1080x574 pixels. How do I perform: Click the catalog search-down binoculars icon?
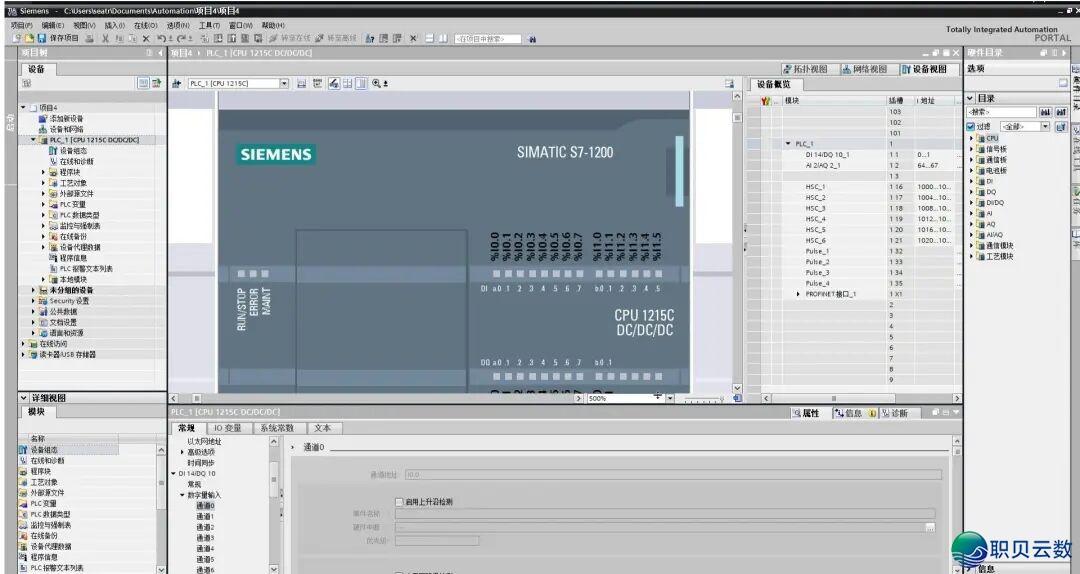(x=1046, y=112)
